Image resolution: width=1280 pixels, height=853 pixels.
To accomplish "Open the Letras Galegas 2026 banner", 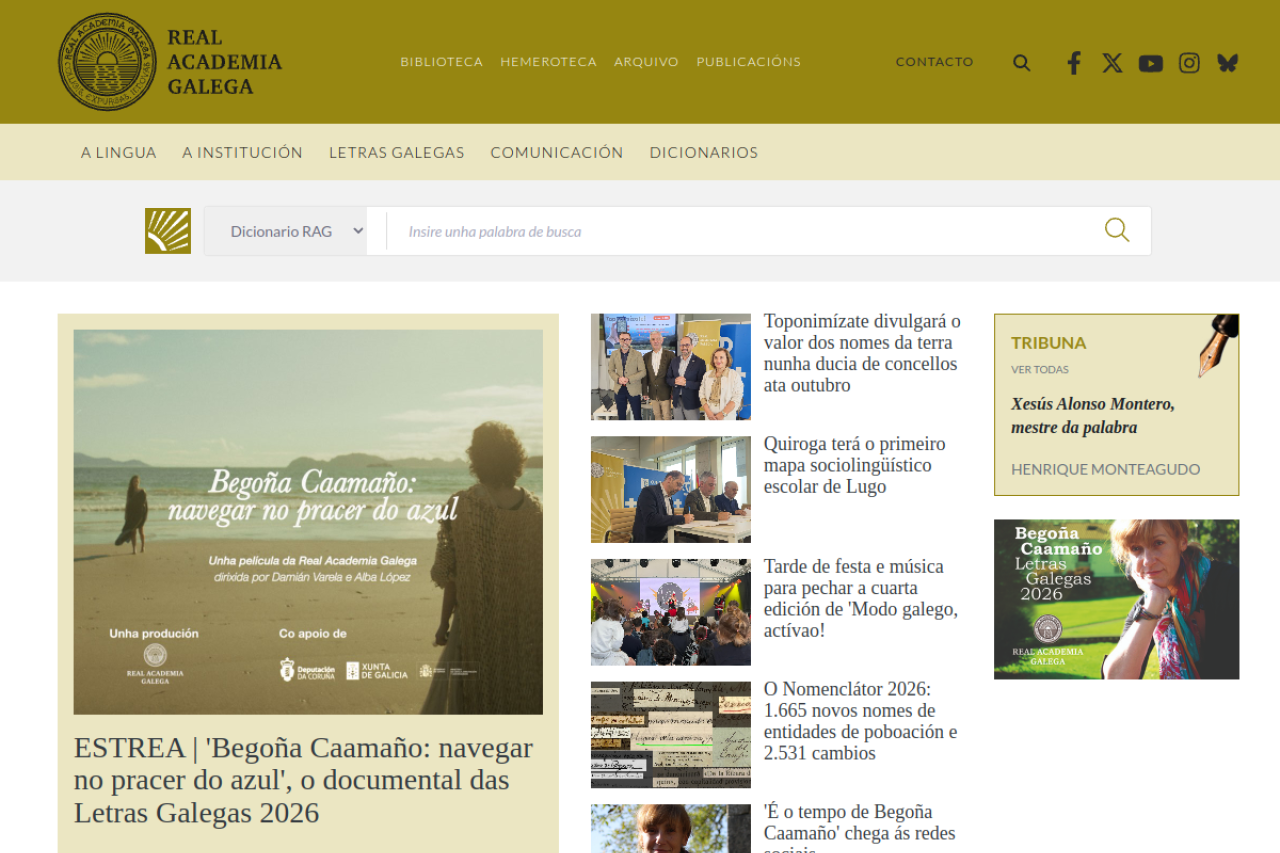I will click(x=1116, y=599).
